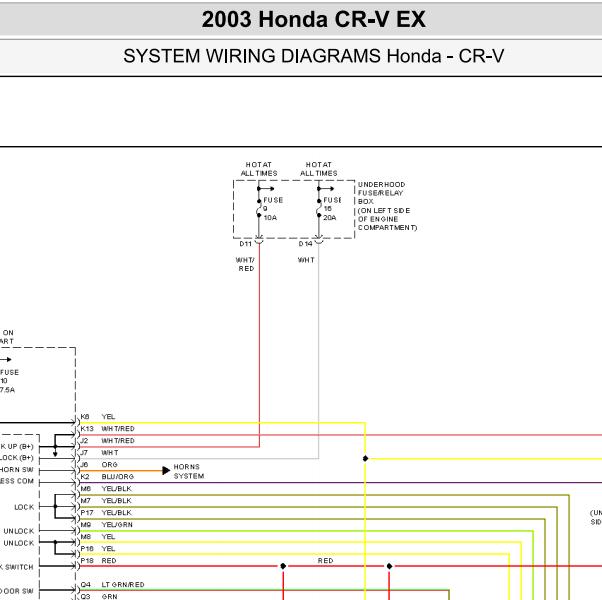Click the P18 pin label
602x600 pixels.
click(87, 560)
